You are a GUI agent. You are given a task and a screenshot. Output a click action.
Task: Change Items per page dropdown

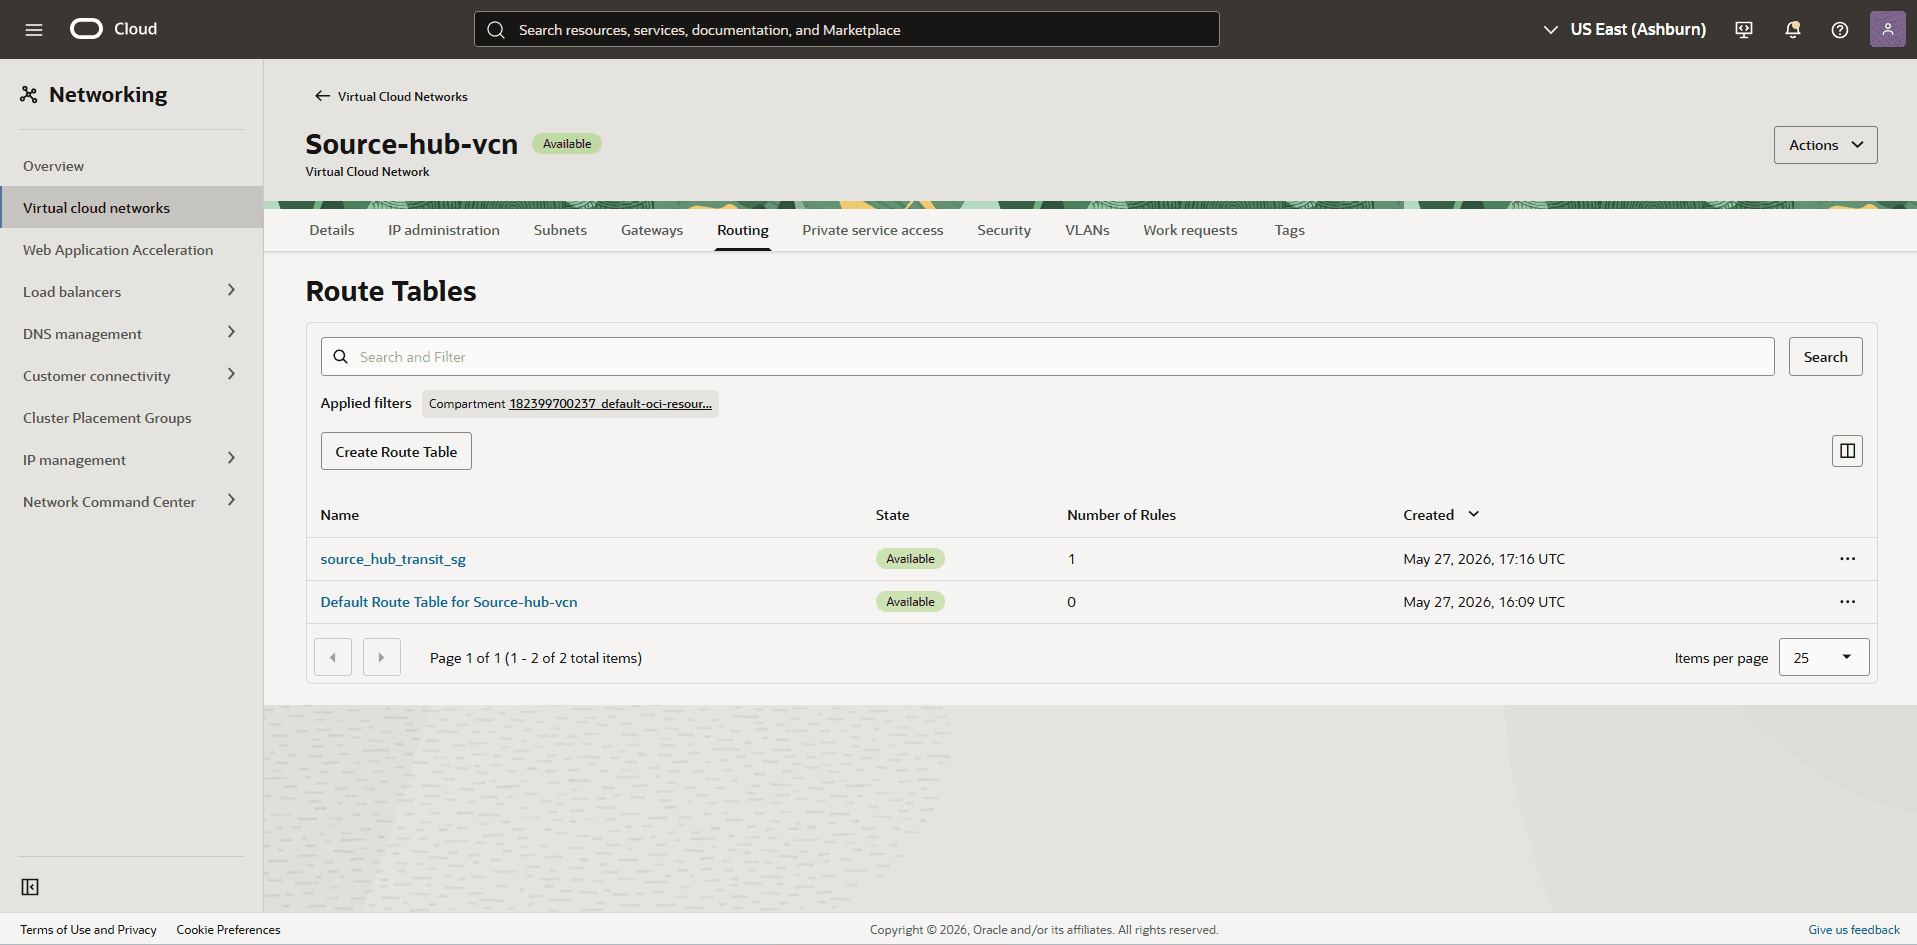tap(1824, 657)
